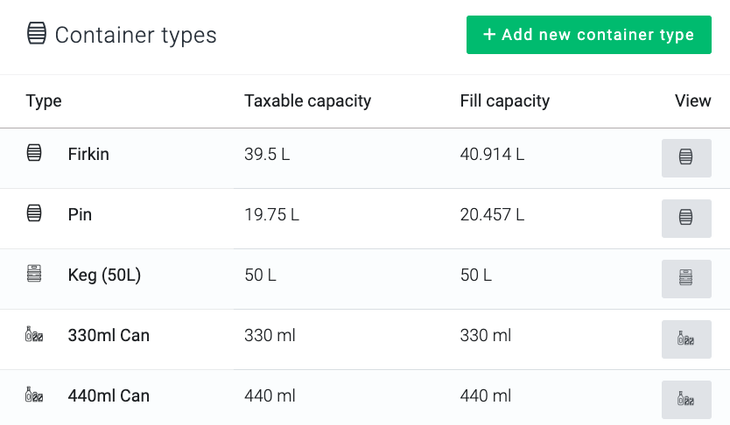Click the keg icon left of Keg (50L)
The width and height of the screenshot is (730, 425).
point(34,274)
